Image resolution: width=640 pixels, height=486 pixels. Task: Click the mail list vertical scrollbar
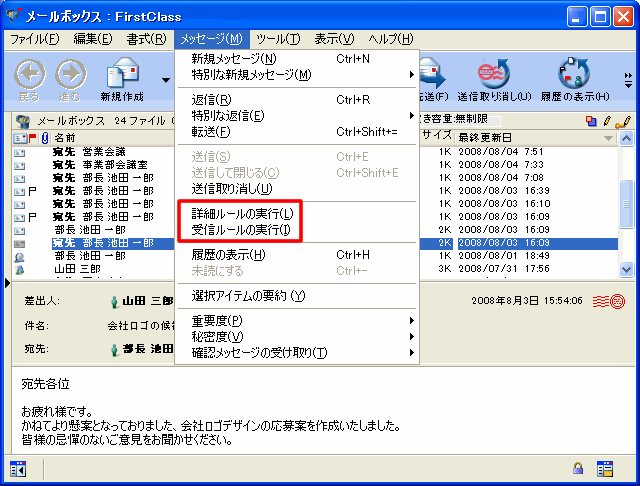pos(626,200)
